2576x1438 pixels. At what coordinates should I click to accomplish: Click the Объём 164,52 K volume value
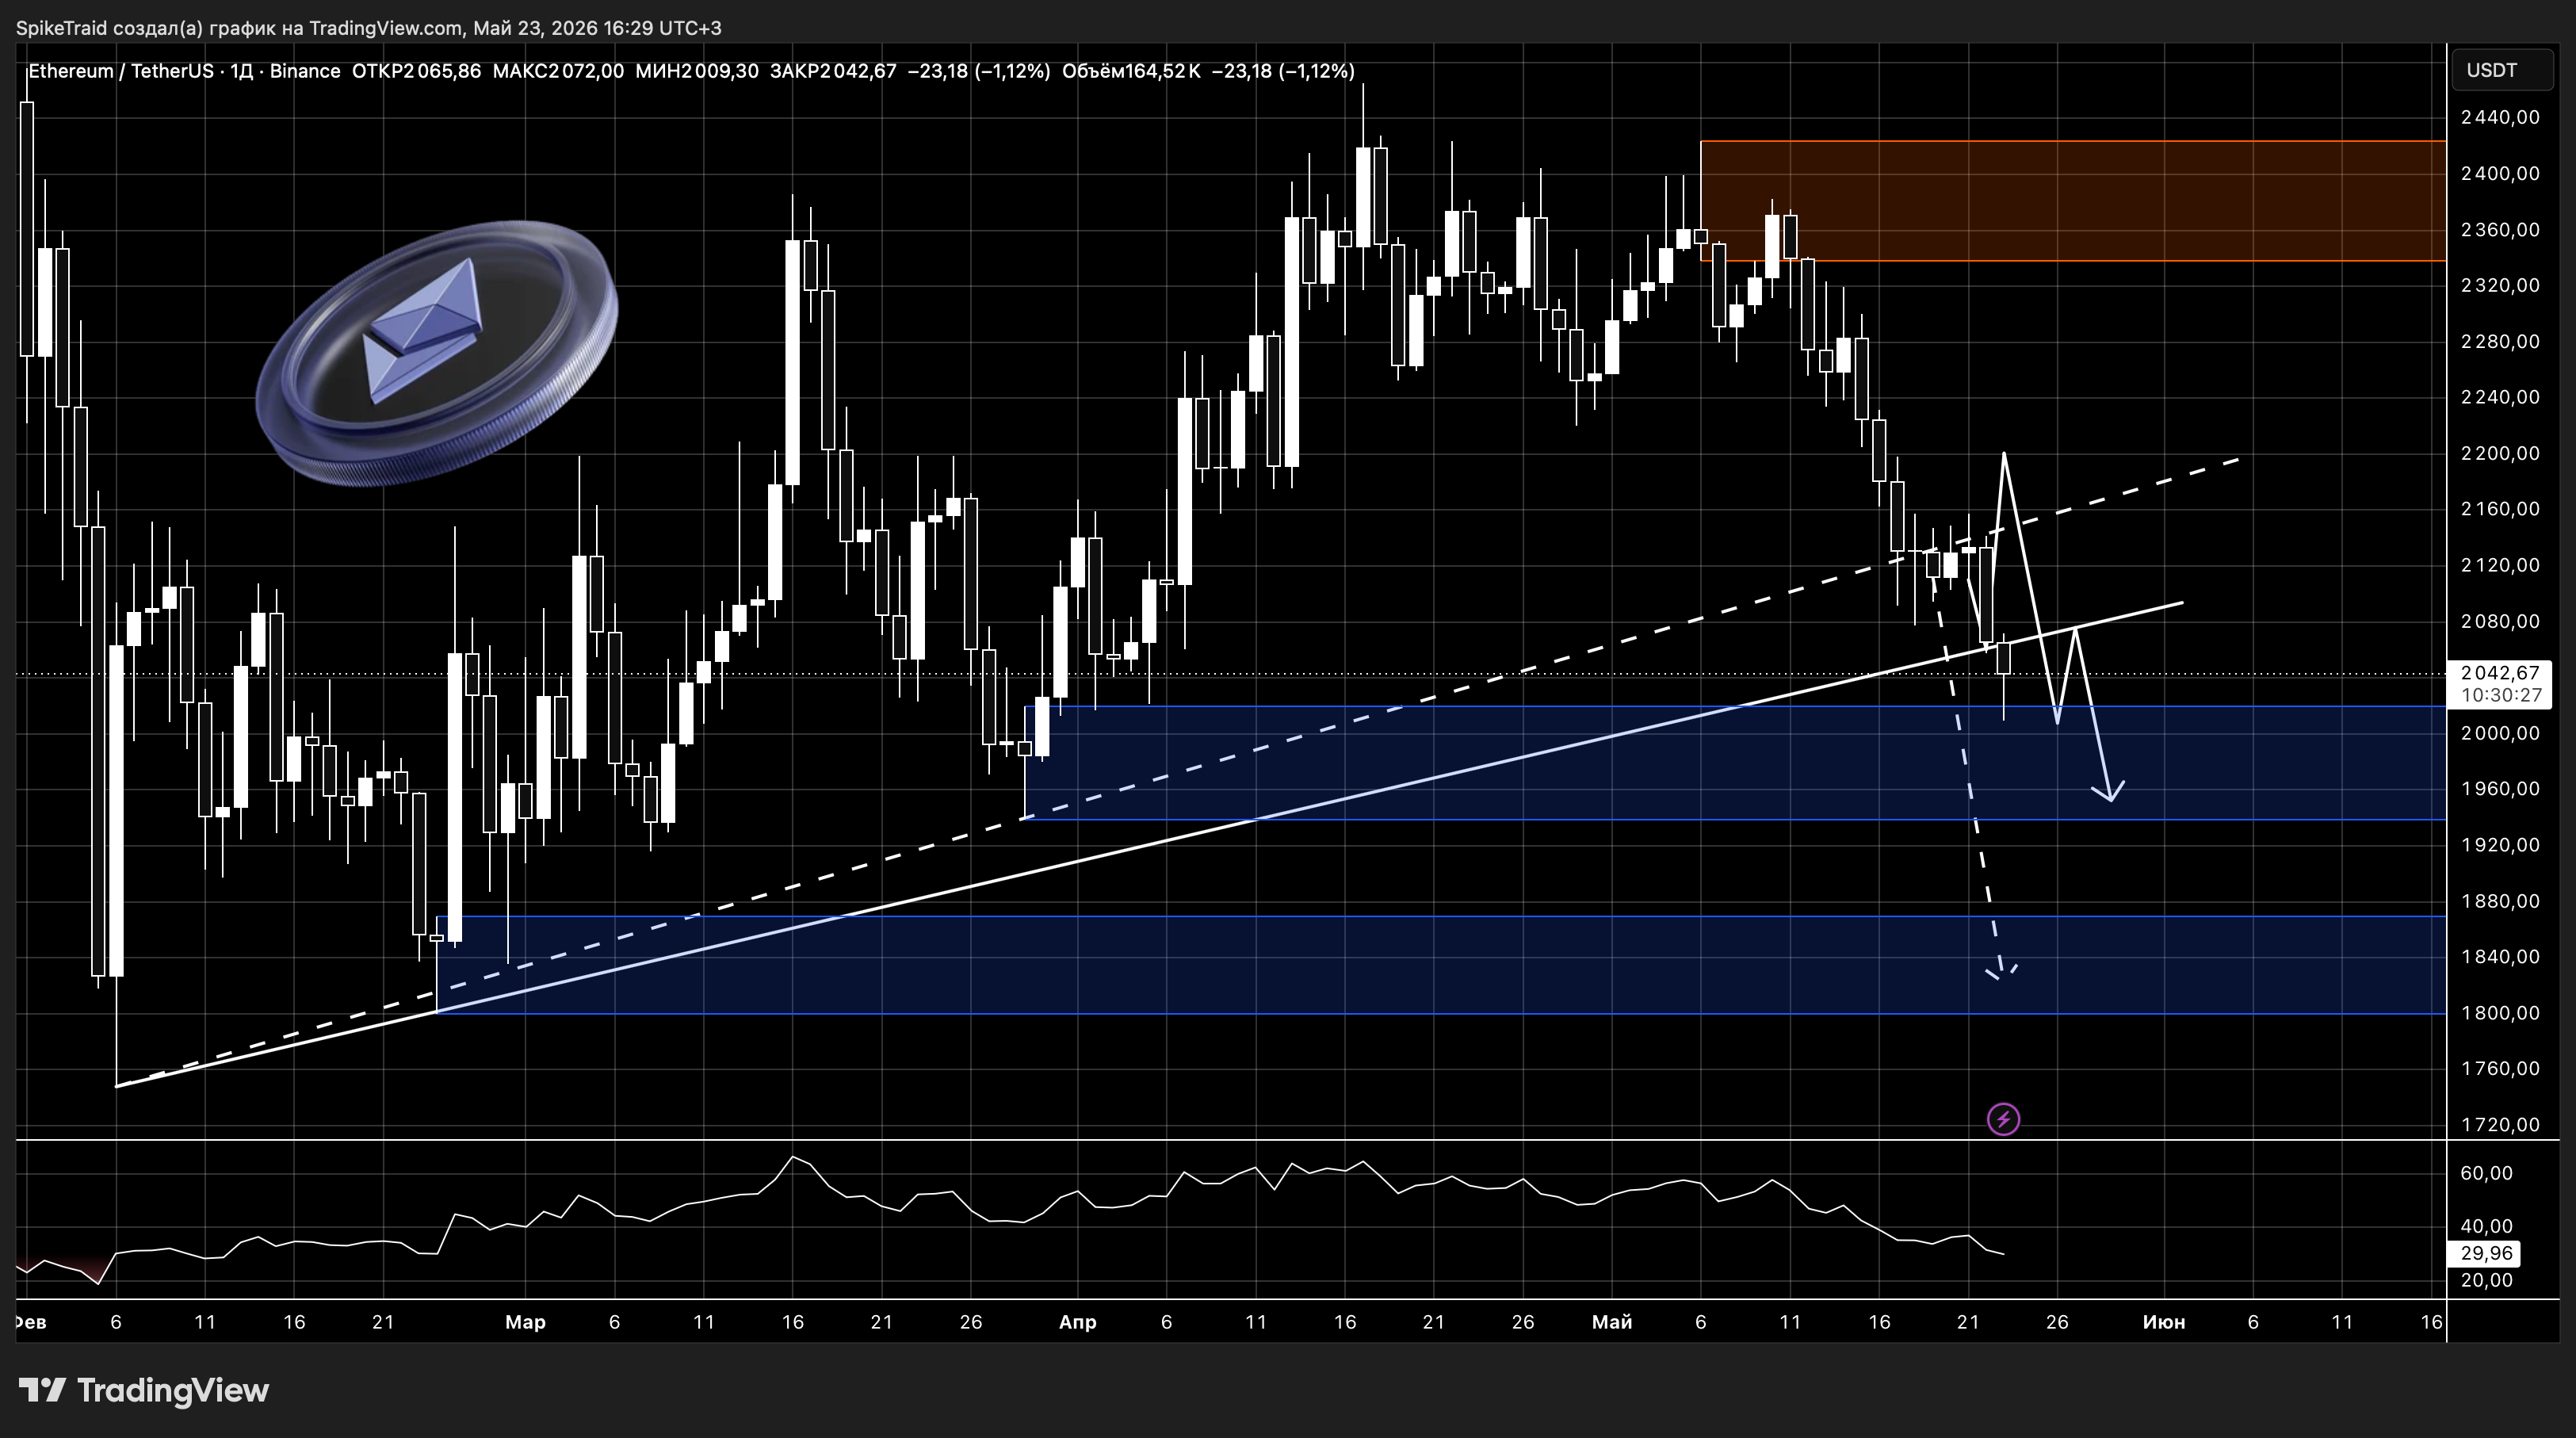tap(1131, 71)
